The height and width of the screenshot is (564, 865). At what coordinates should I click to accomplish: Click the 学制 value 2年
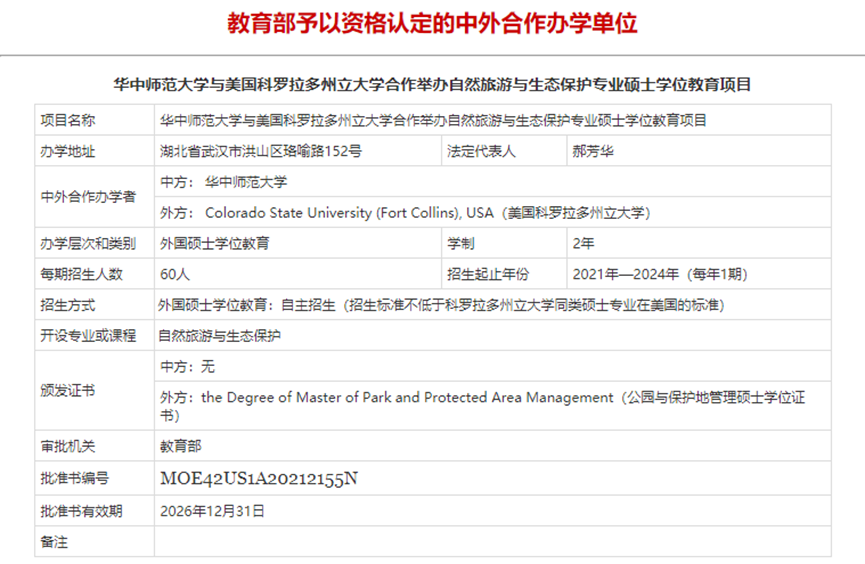(x=582, y=243)
